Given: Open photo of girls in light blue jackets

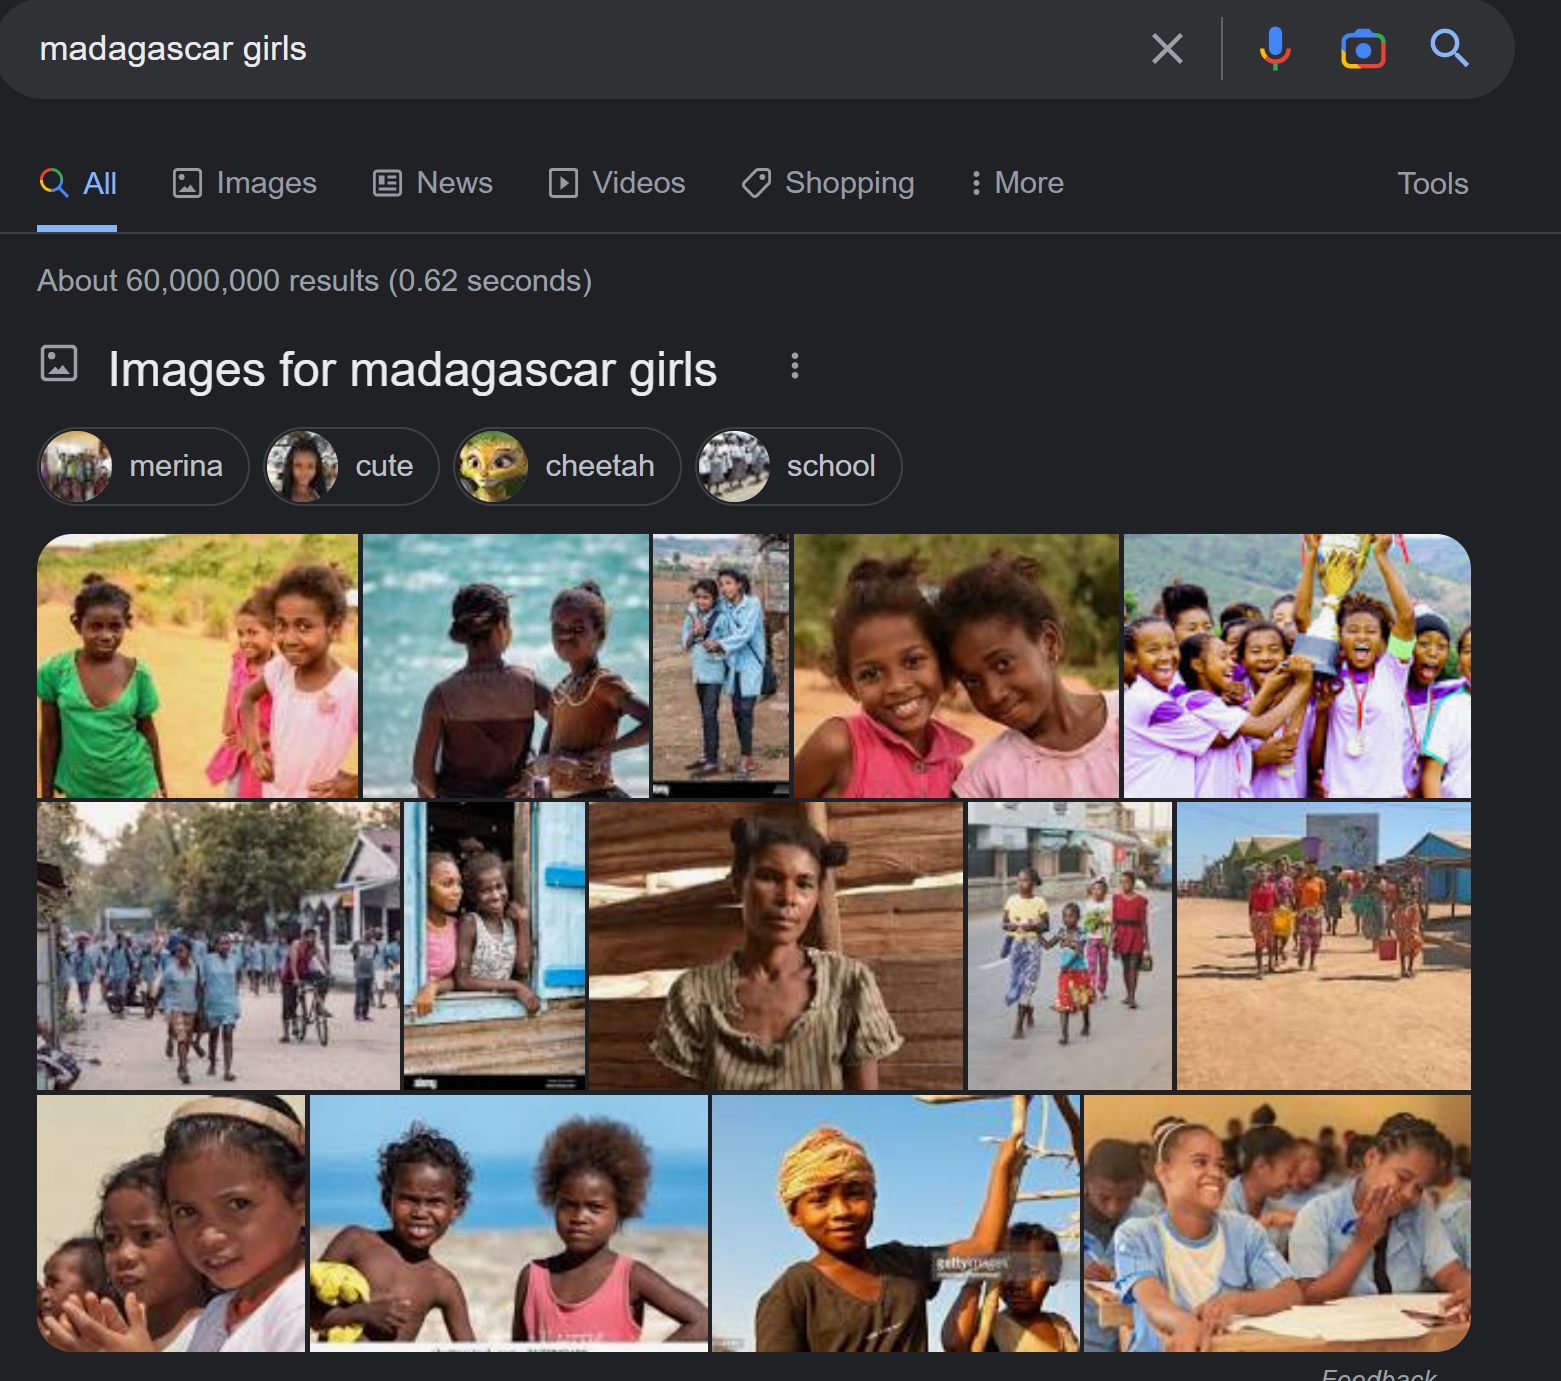Looking at the screenshot, I should pos(721,666).
